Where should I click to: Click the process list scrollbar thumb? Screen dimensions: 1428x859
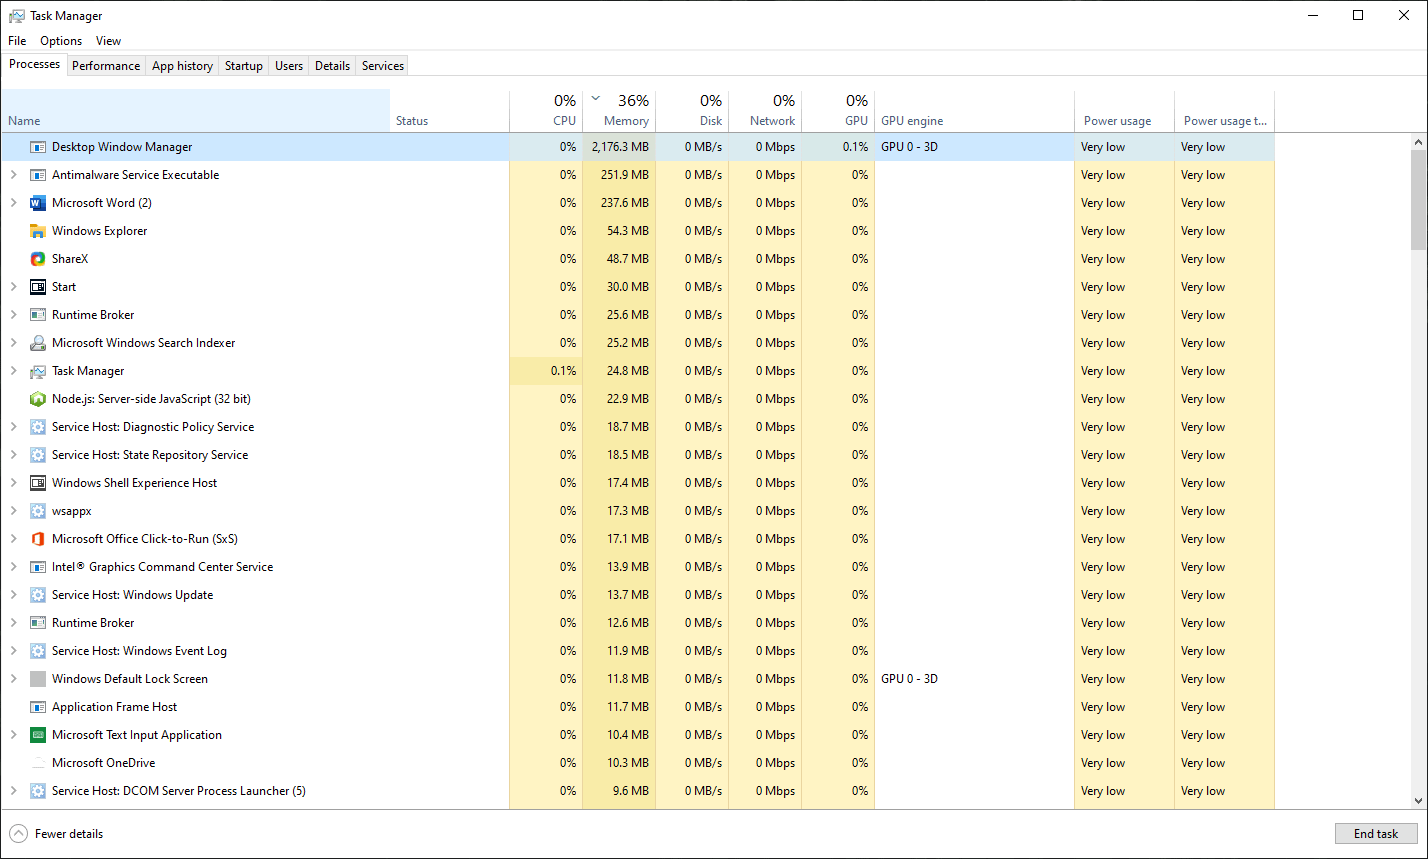tap(1419, 199)
